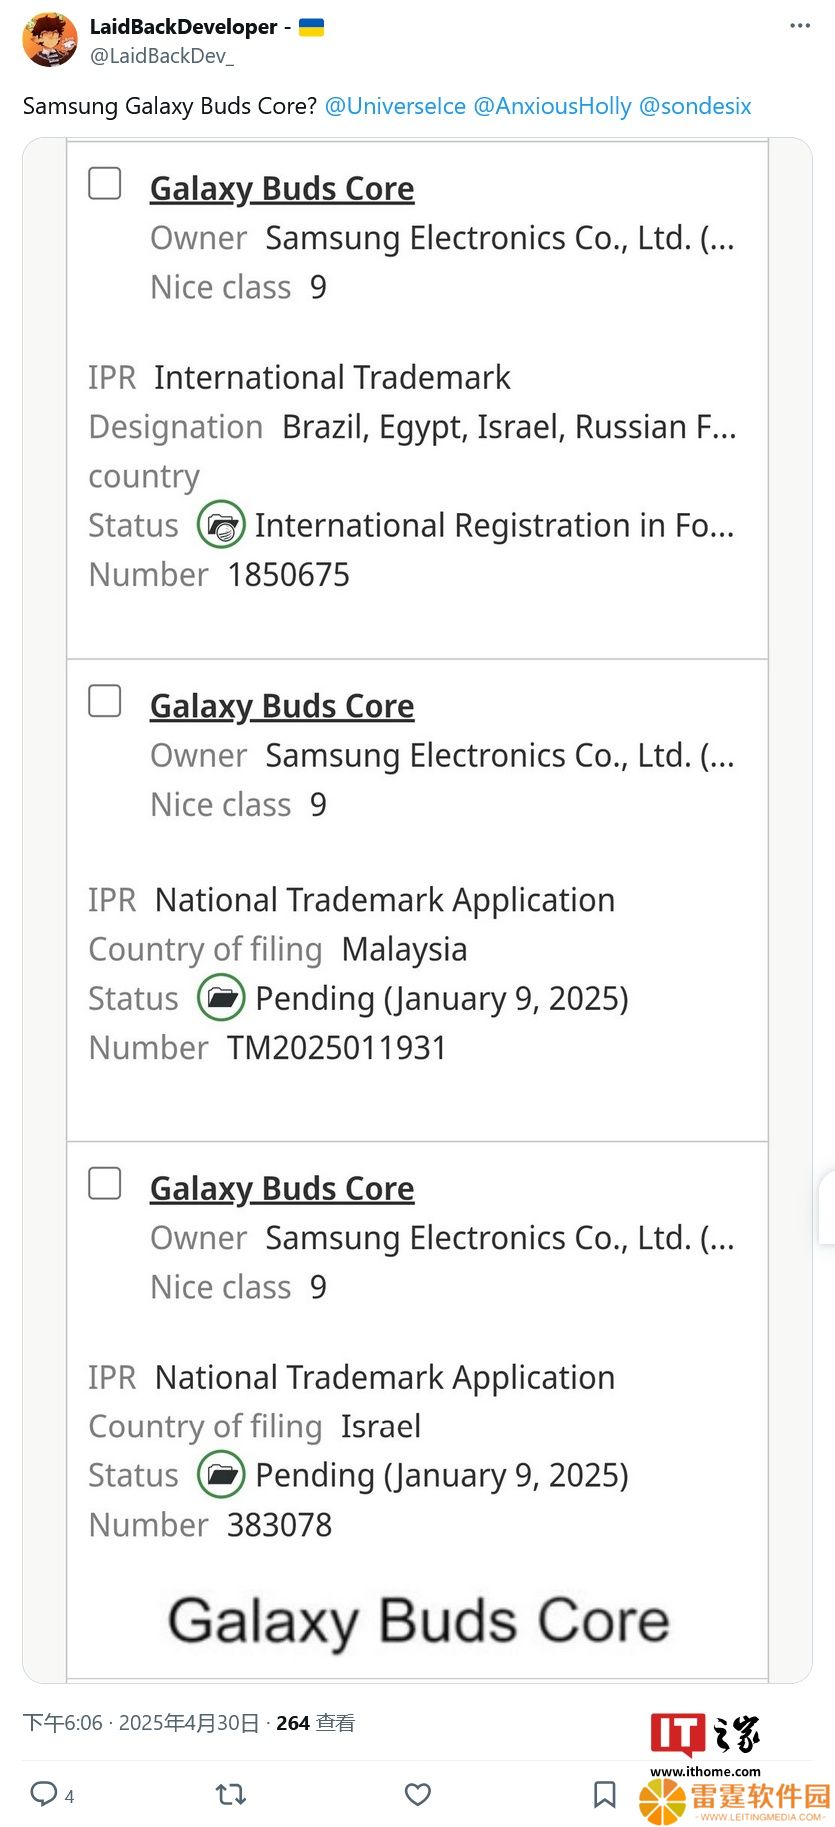Click the Malaysia pending status folder icon
This screenshot has width=835, height=1827.
click(x=221, y=997)
